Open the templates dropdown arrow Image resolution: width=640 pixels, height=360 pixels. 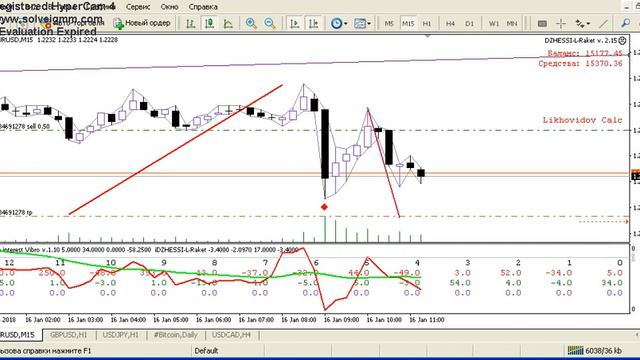pos(369,24)
